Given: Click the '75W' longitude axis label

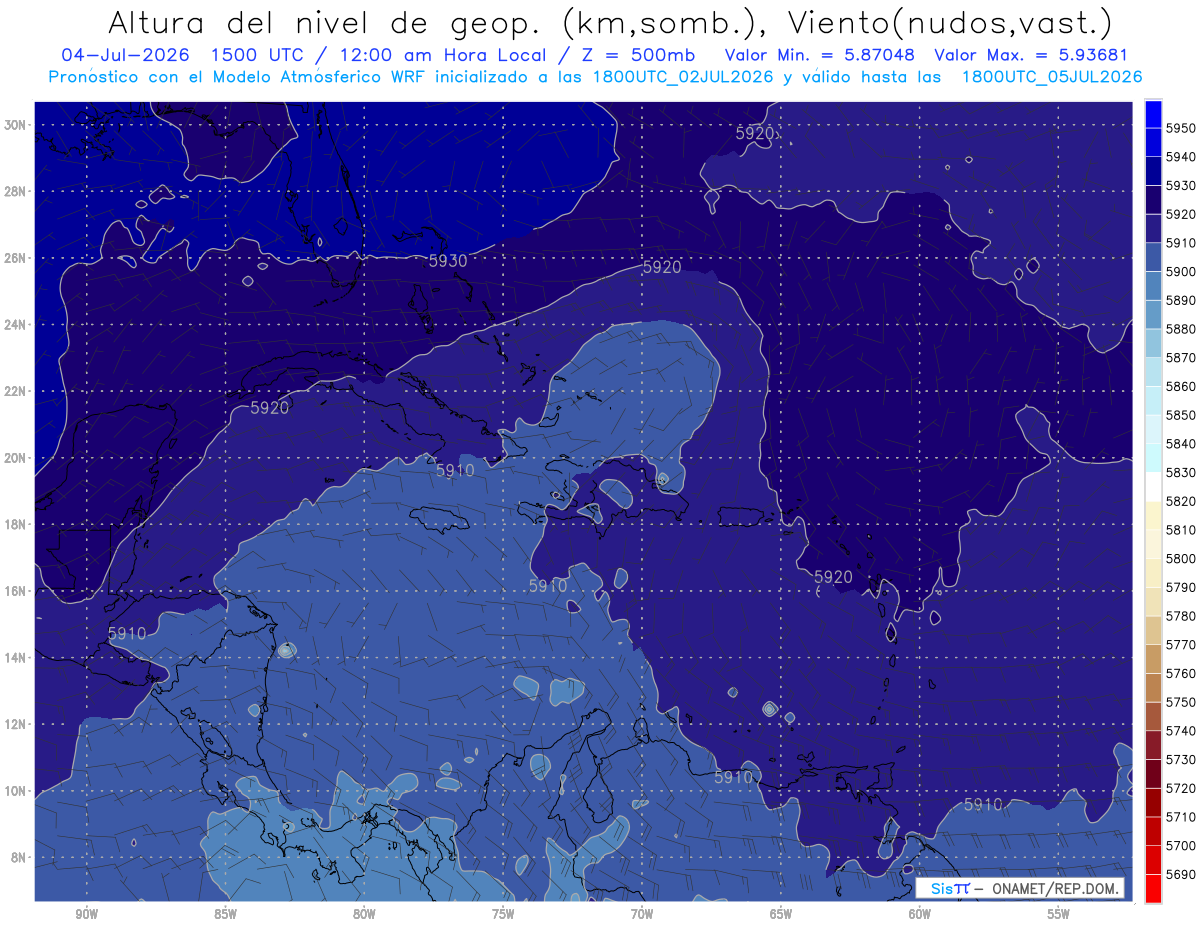Looking at the screenshot, I should (x=503, y=915).
